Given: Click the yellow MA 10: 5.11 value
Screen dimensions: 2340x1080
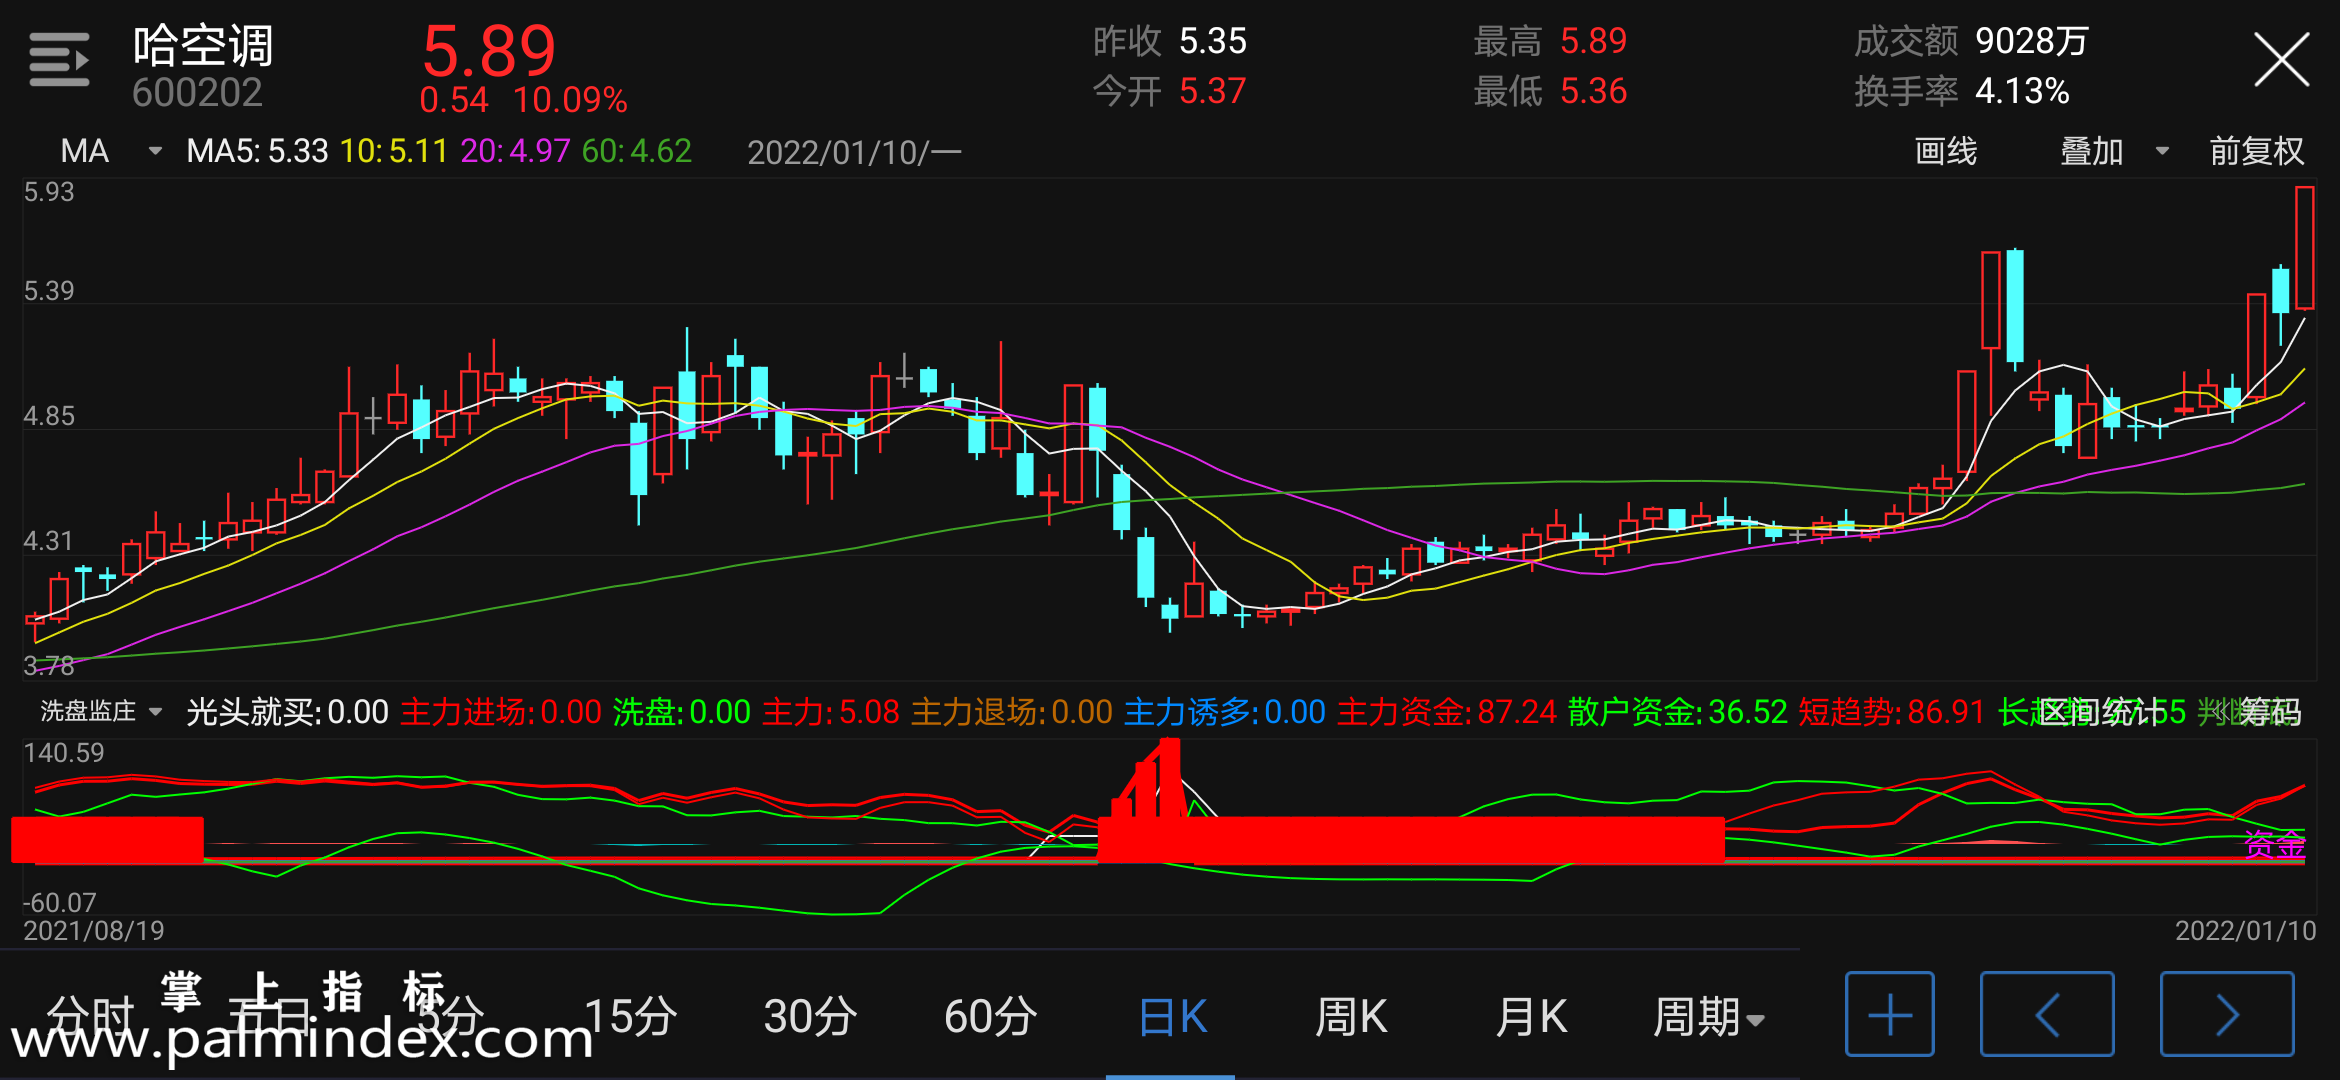Looking at the screenshot, I should coord(394,151).
